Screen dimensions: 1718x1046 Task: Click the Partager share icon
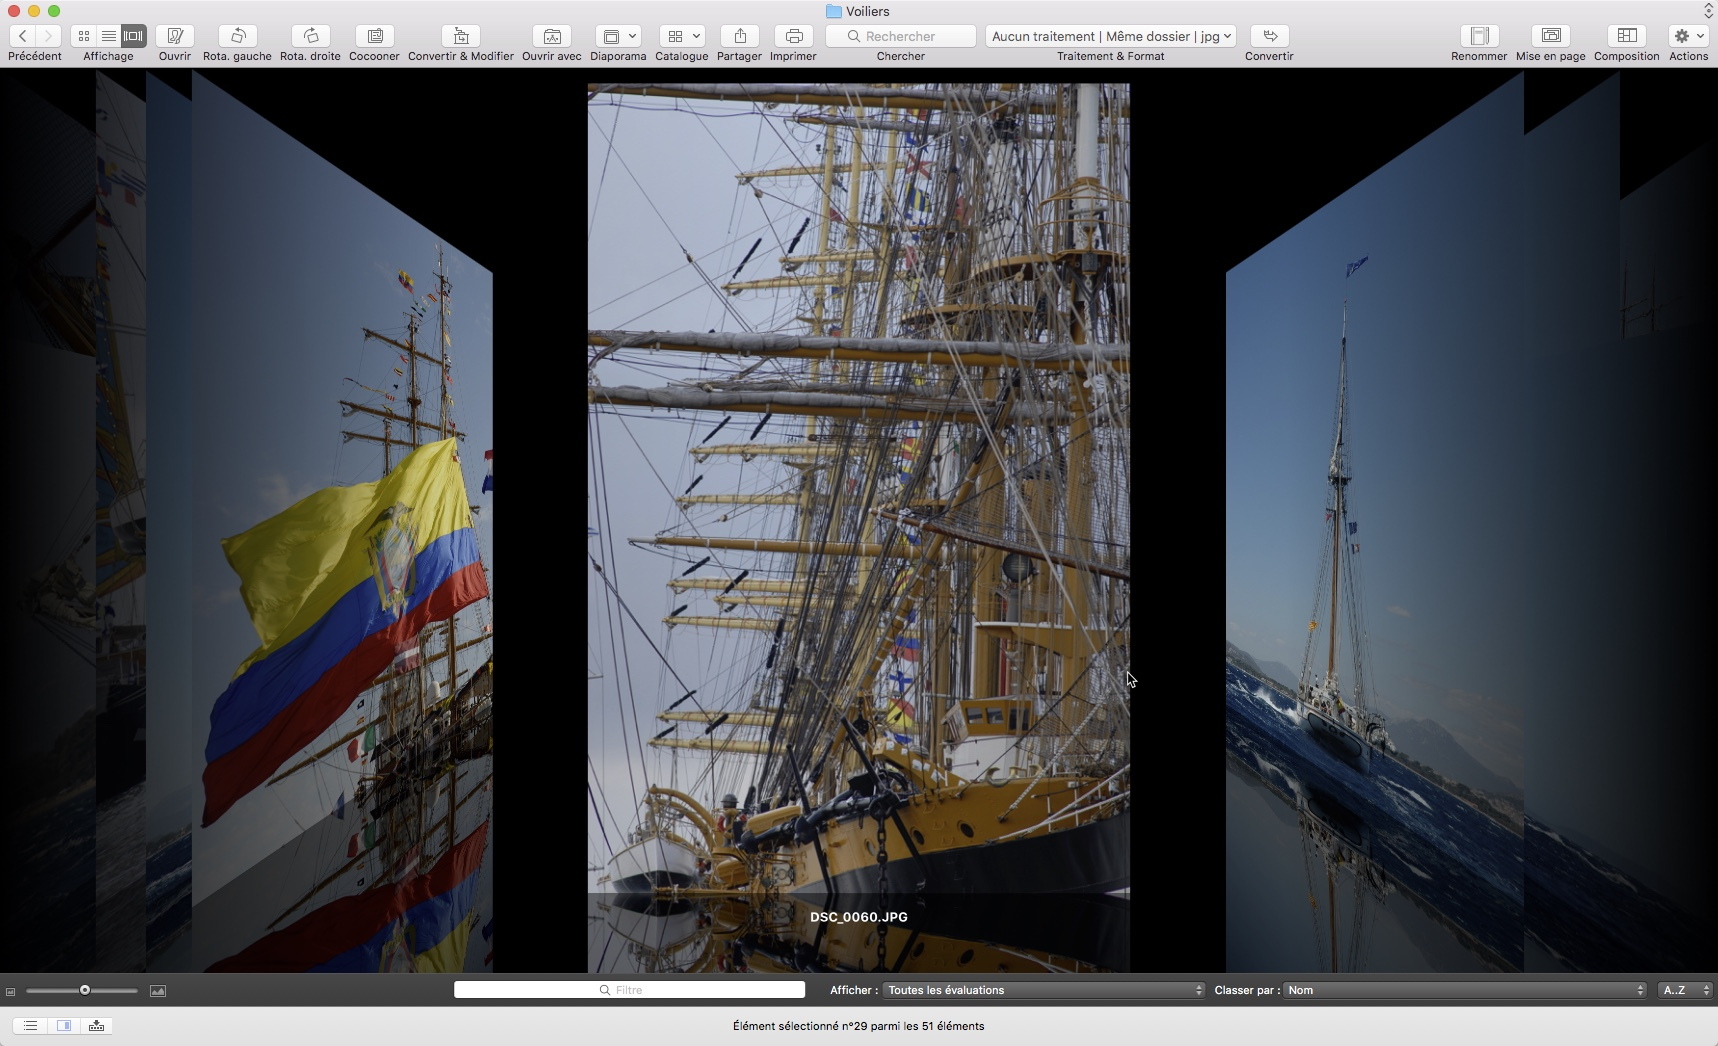[x=739, y=36]
